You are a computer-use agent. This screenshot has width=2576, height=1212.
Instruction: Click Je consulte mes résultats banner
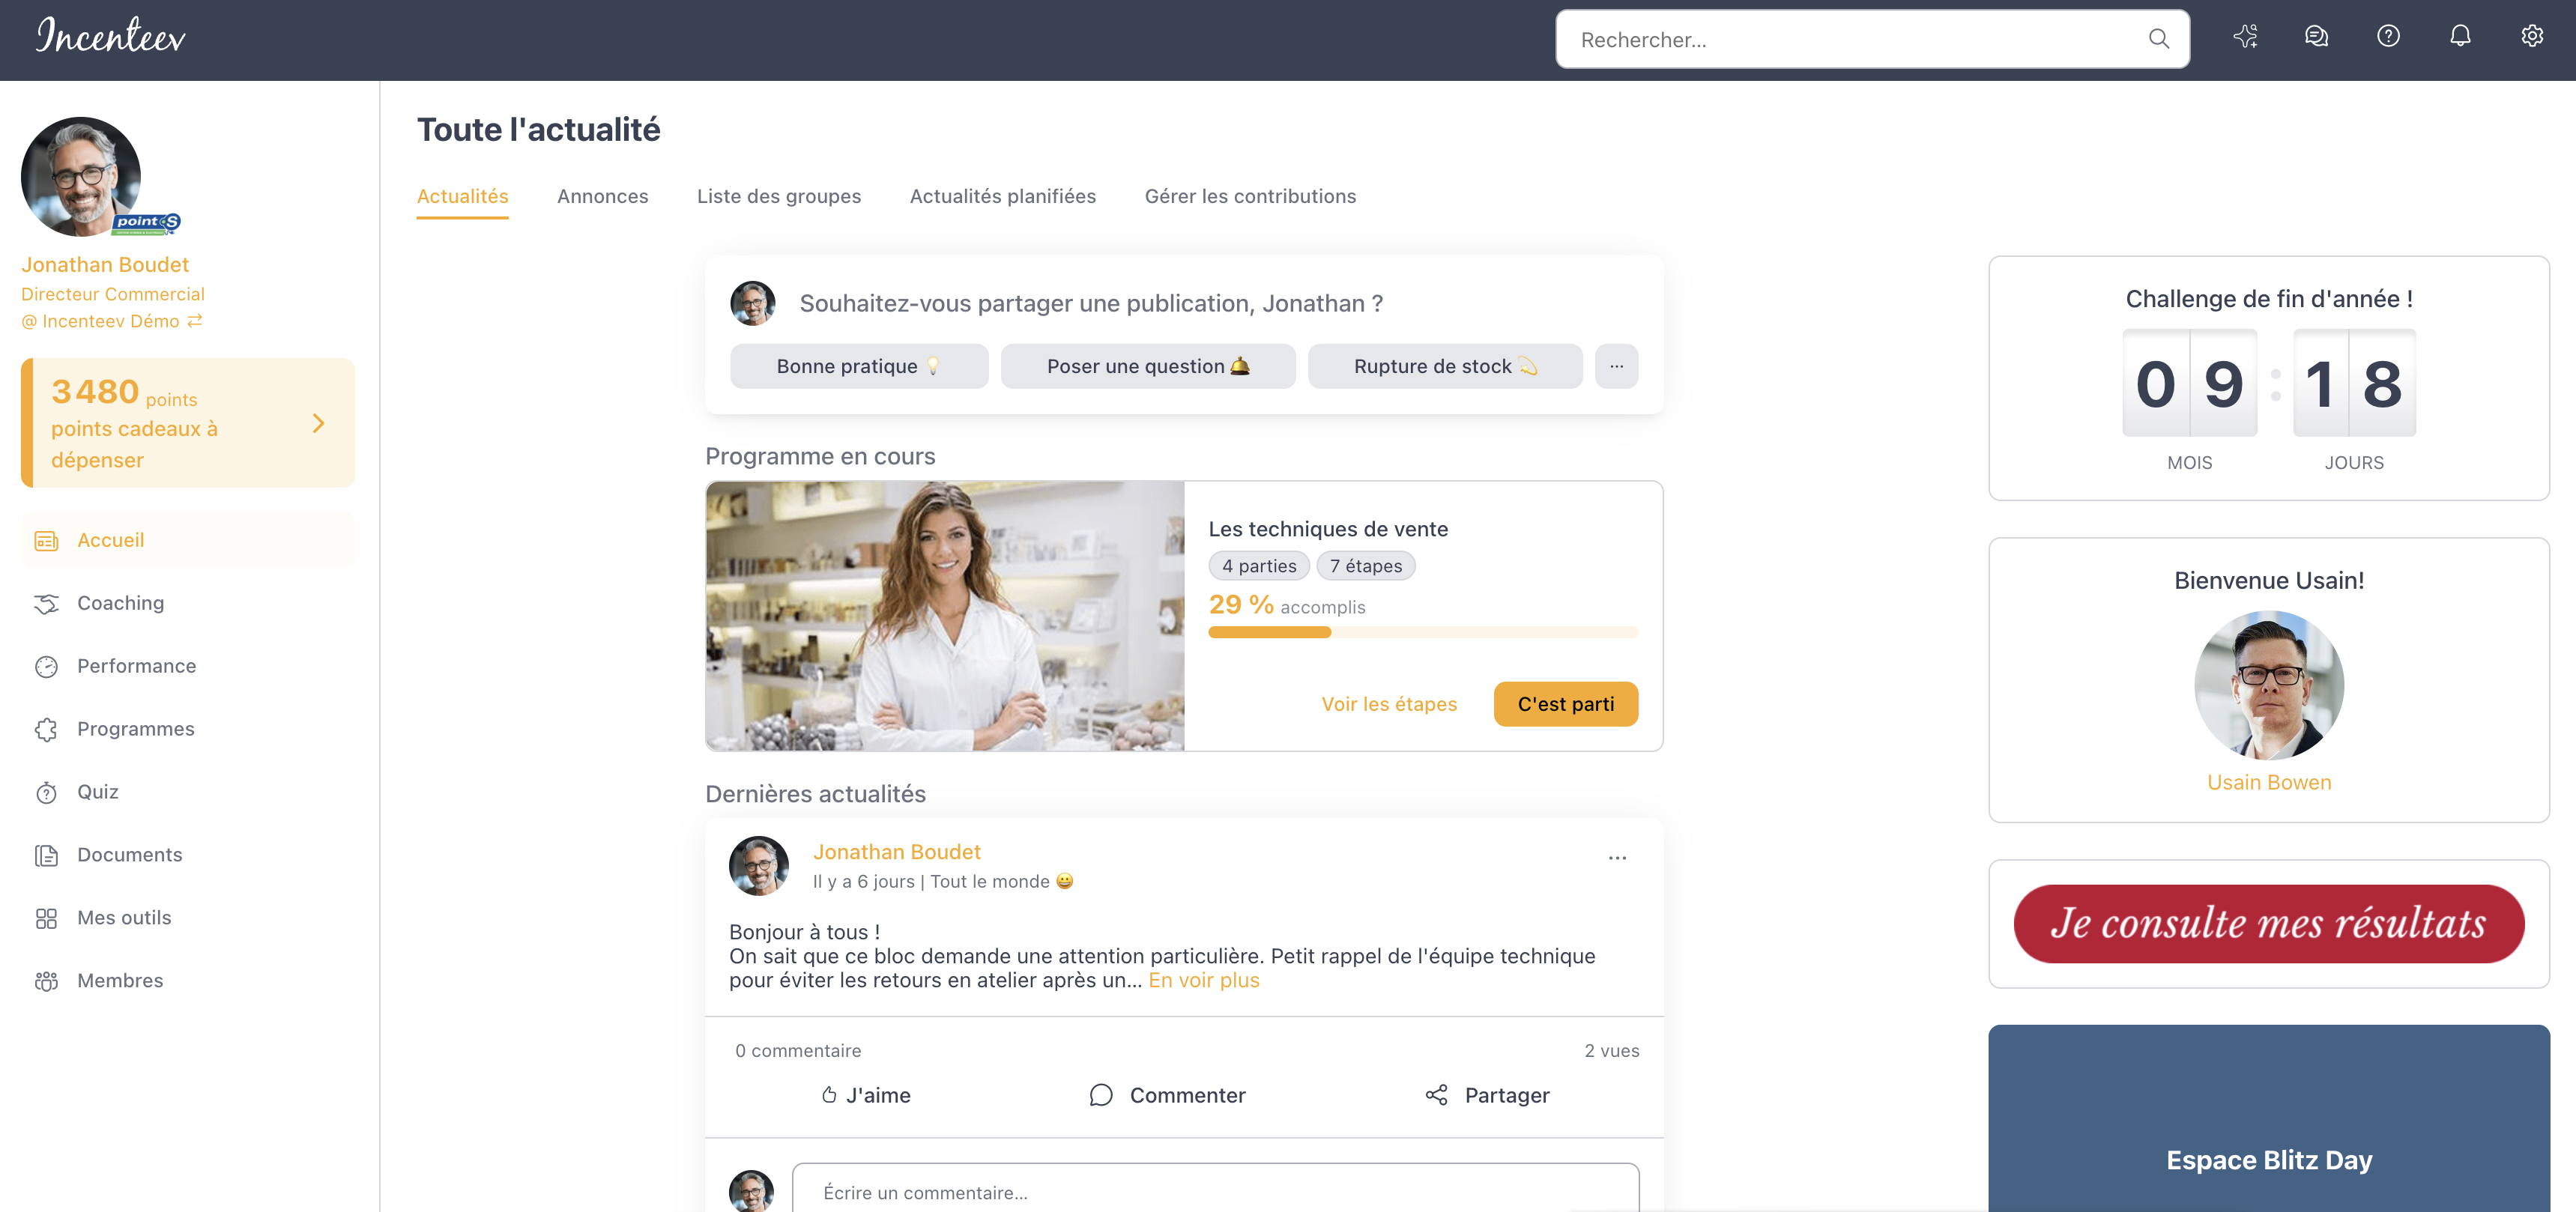[x=2268, y=924]
